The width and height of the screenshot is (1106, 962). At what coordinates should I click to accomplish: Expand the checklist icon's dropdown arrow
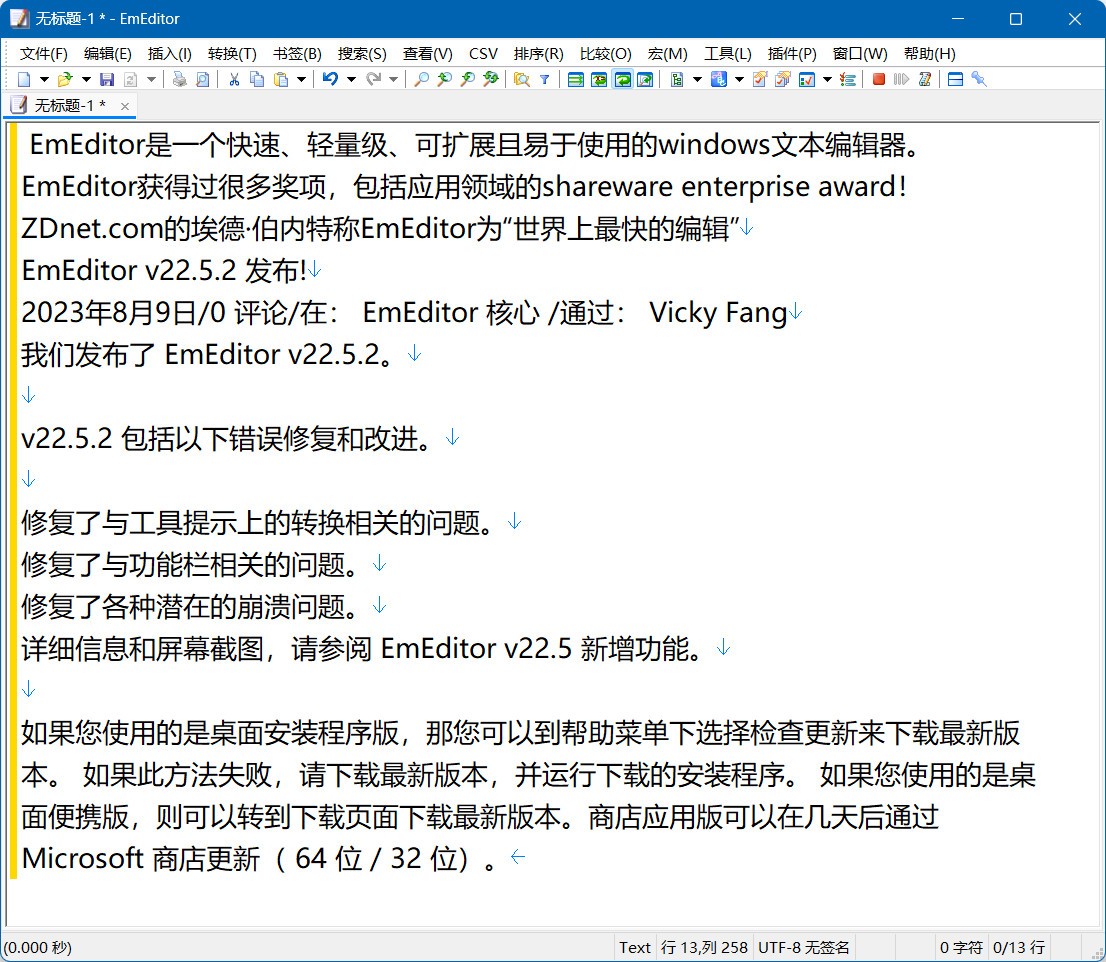point(827,79)
